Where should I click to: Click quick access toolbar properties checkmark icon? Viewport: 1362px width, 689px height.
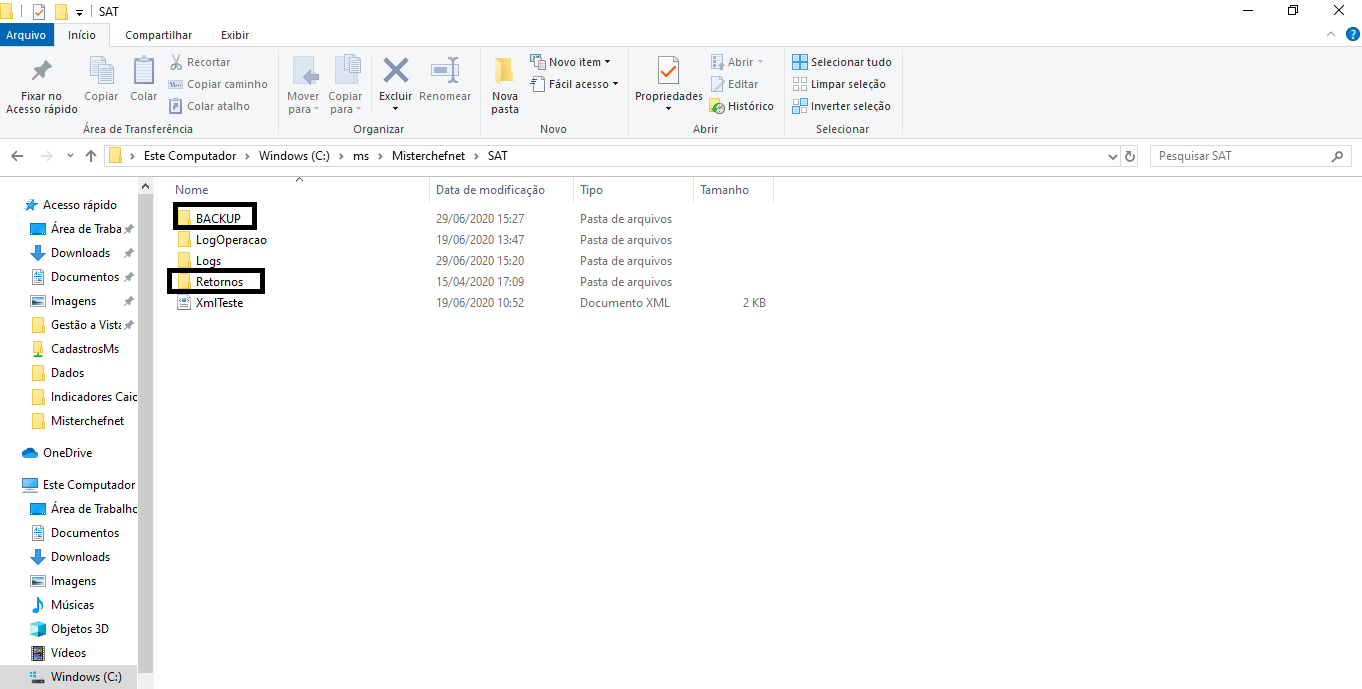(39, 11)
